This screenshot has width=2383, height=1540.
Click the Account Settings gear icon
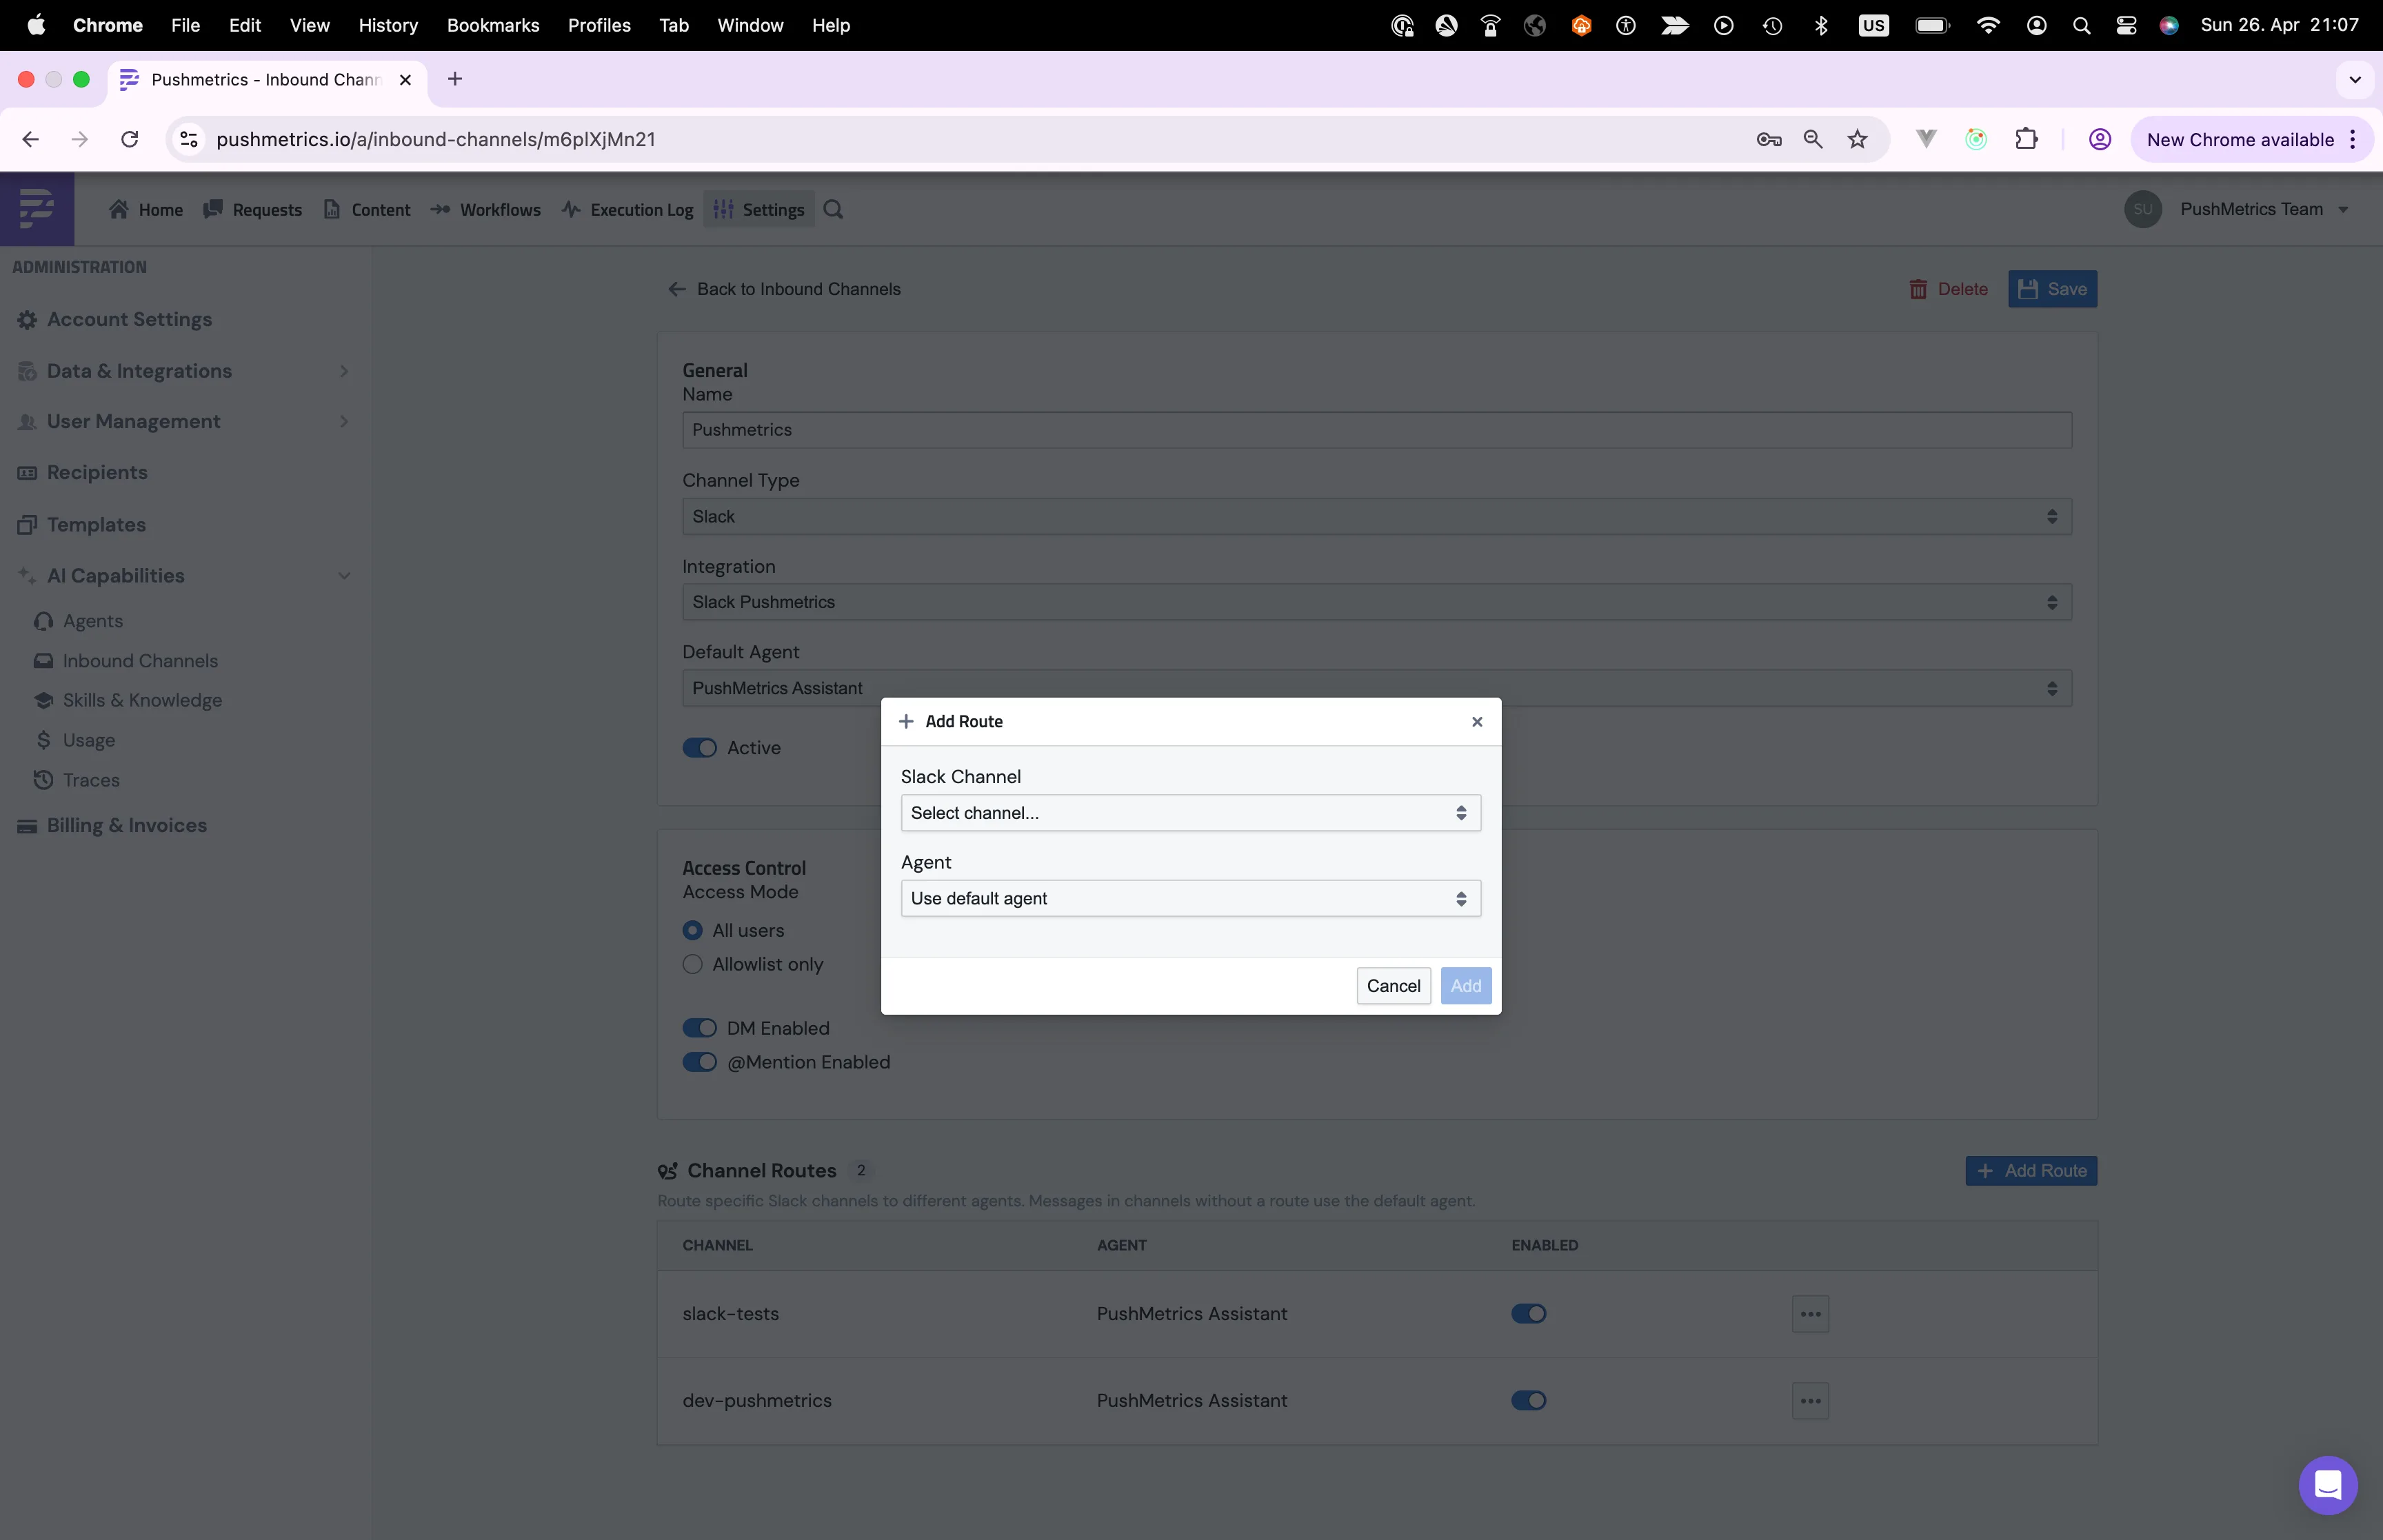[27, 320]
